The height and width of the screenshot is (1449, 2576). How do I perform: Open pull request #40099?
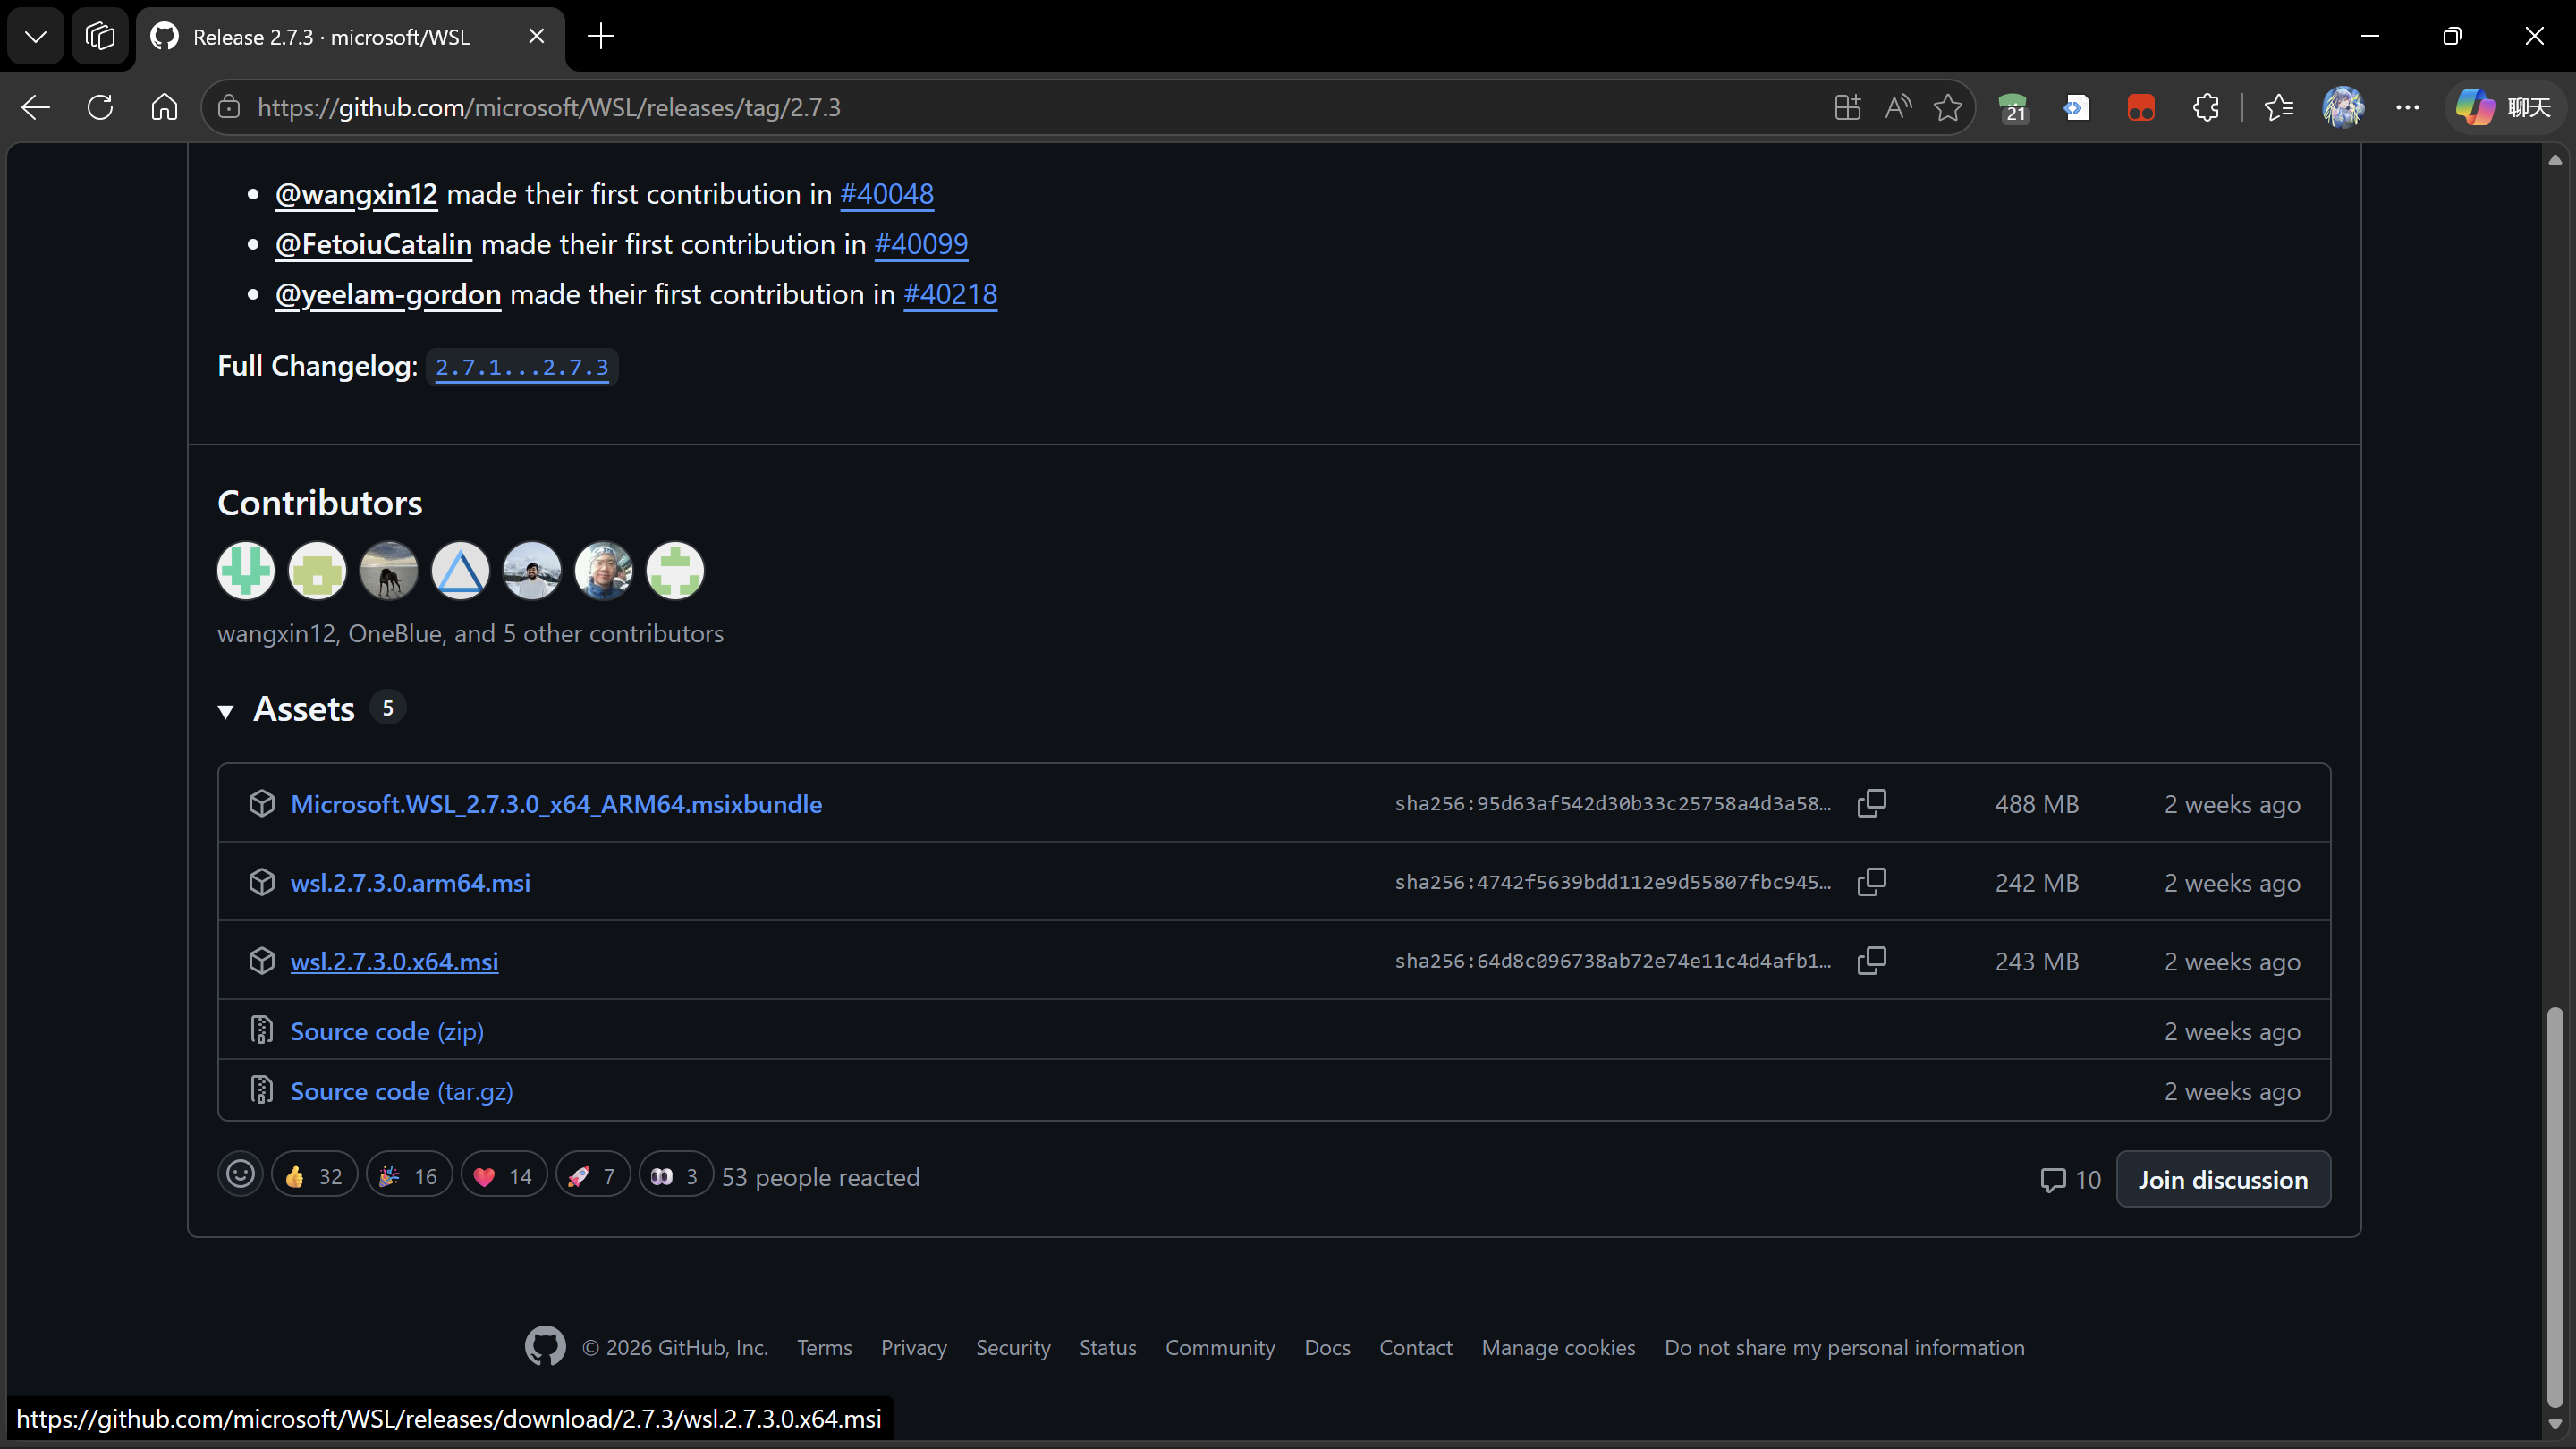click(921, 244)
